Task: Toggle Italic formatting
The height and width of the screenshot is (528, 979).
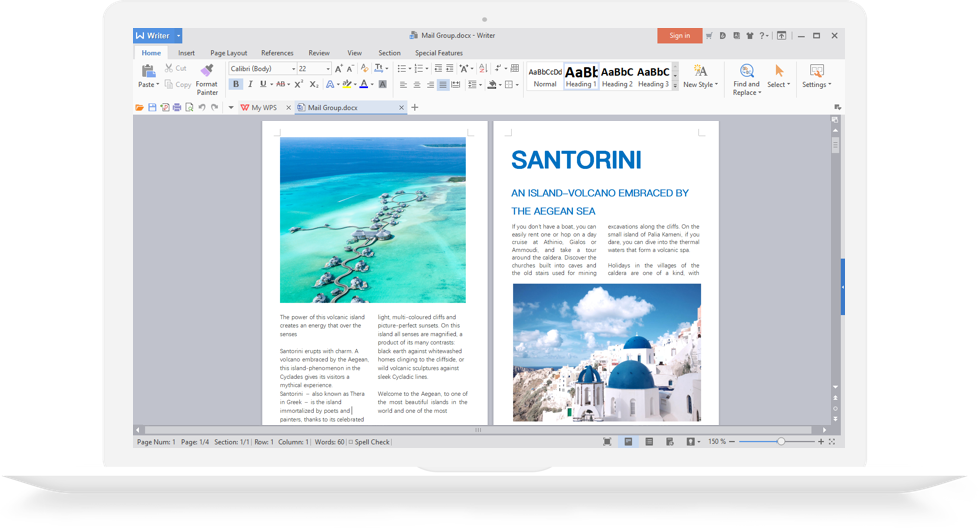Action: [x=250, y=85]
